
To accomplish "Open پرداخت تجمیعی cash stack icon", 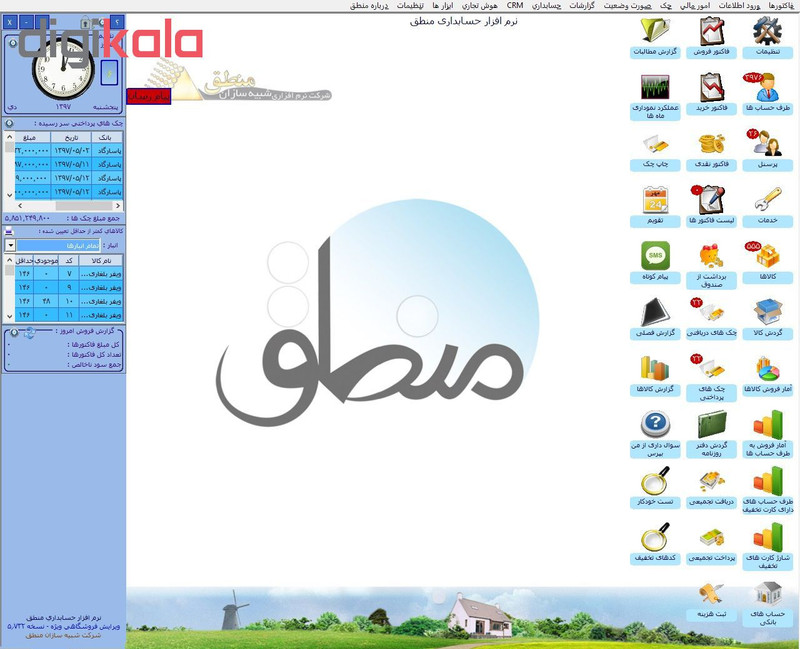I will [x=712, y=538].
